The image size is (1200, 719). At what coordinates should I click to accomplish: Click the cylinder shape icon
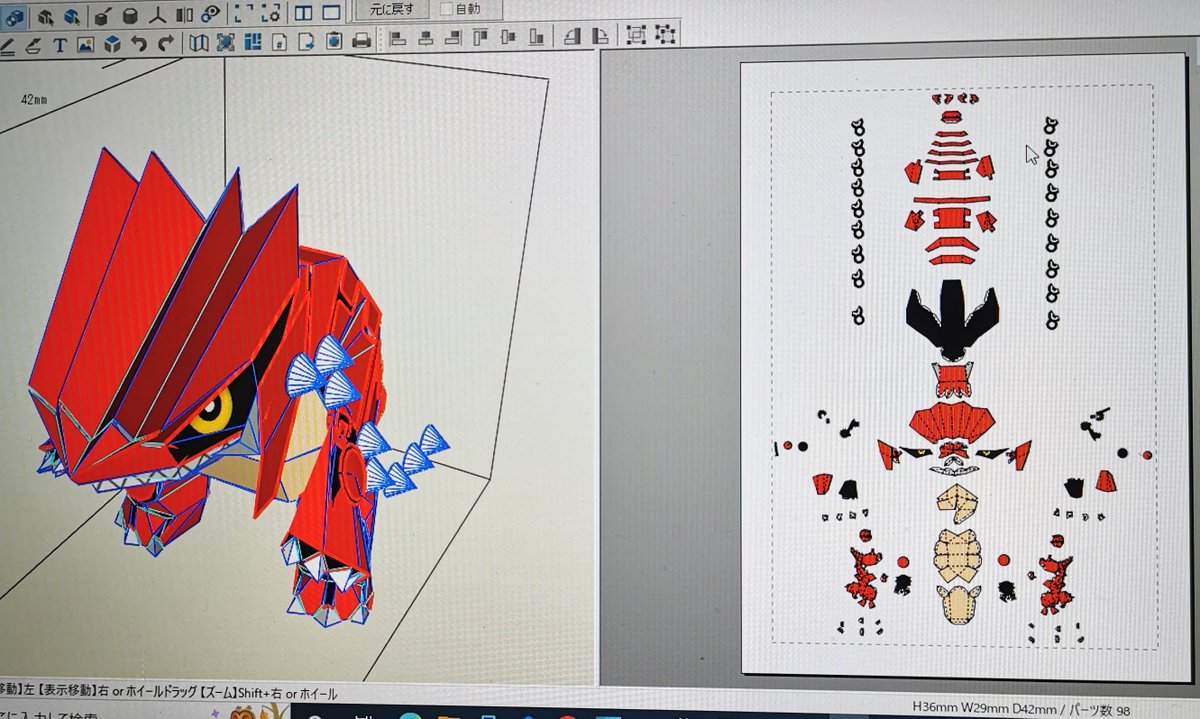[130, 16]
